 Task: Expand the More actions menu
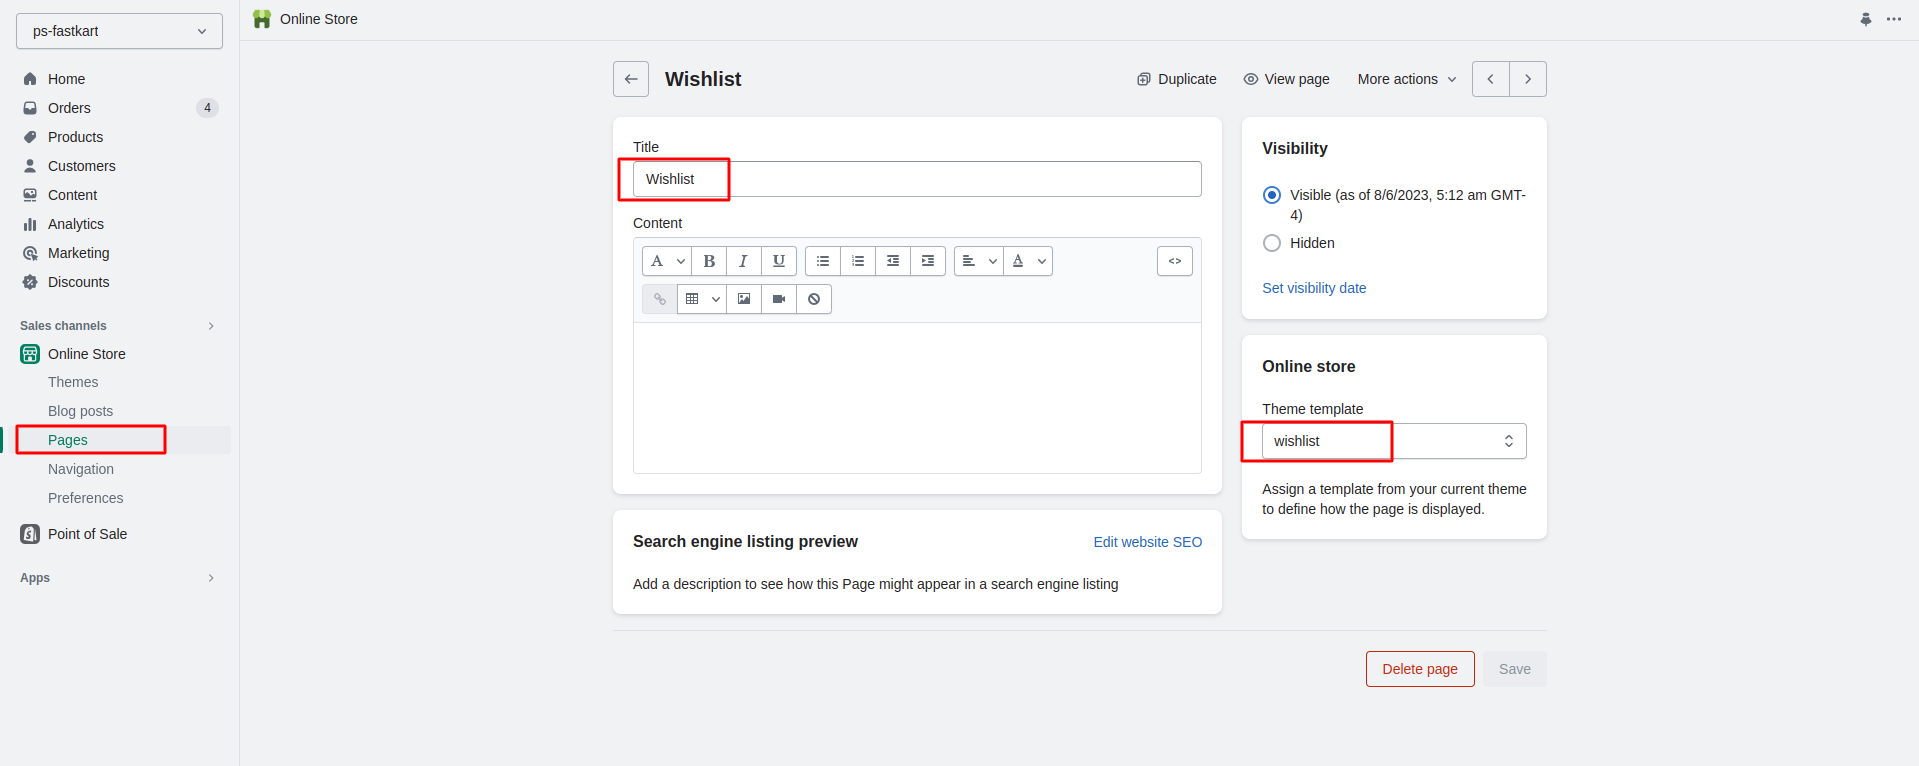coord(1406,79)
